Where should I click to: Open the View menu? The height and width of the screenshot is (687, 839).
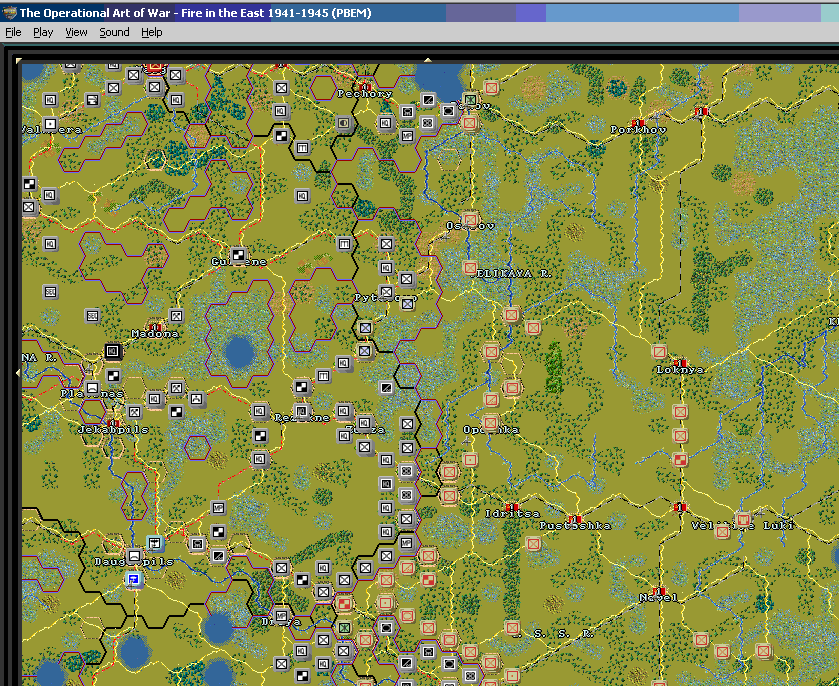pos(76,32)
